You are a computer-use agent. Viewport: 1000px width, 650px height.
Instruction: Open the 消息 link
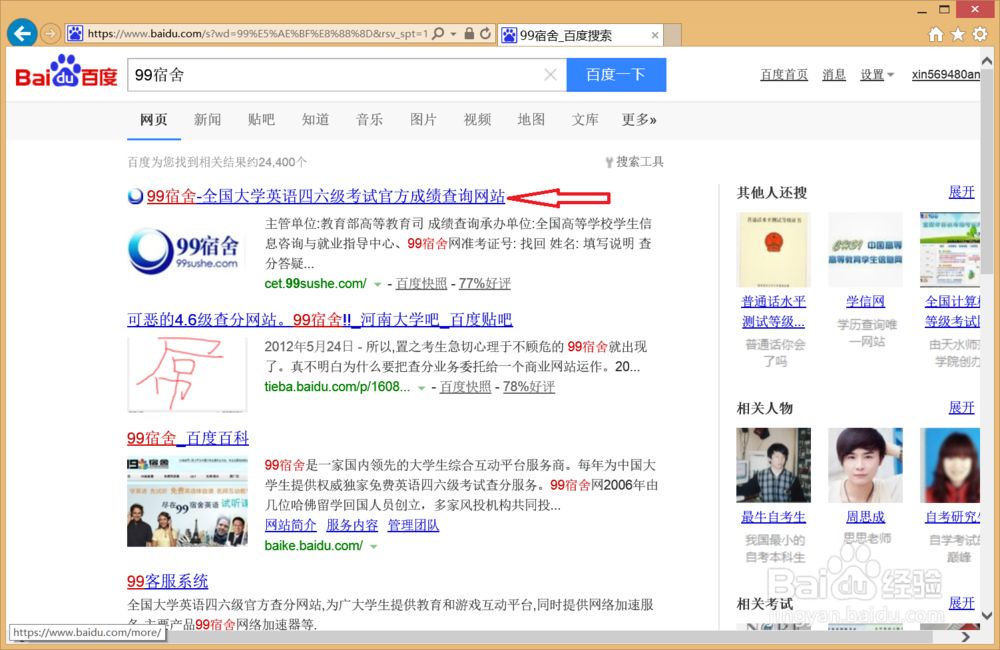pos(834,75)
